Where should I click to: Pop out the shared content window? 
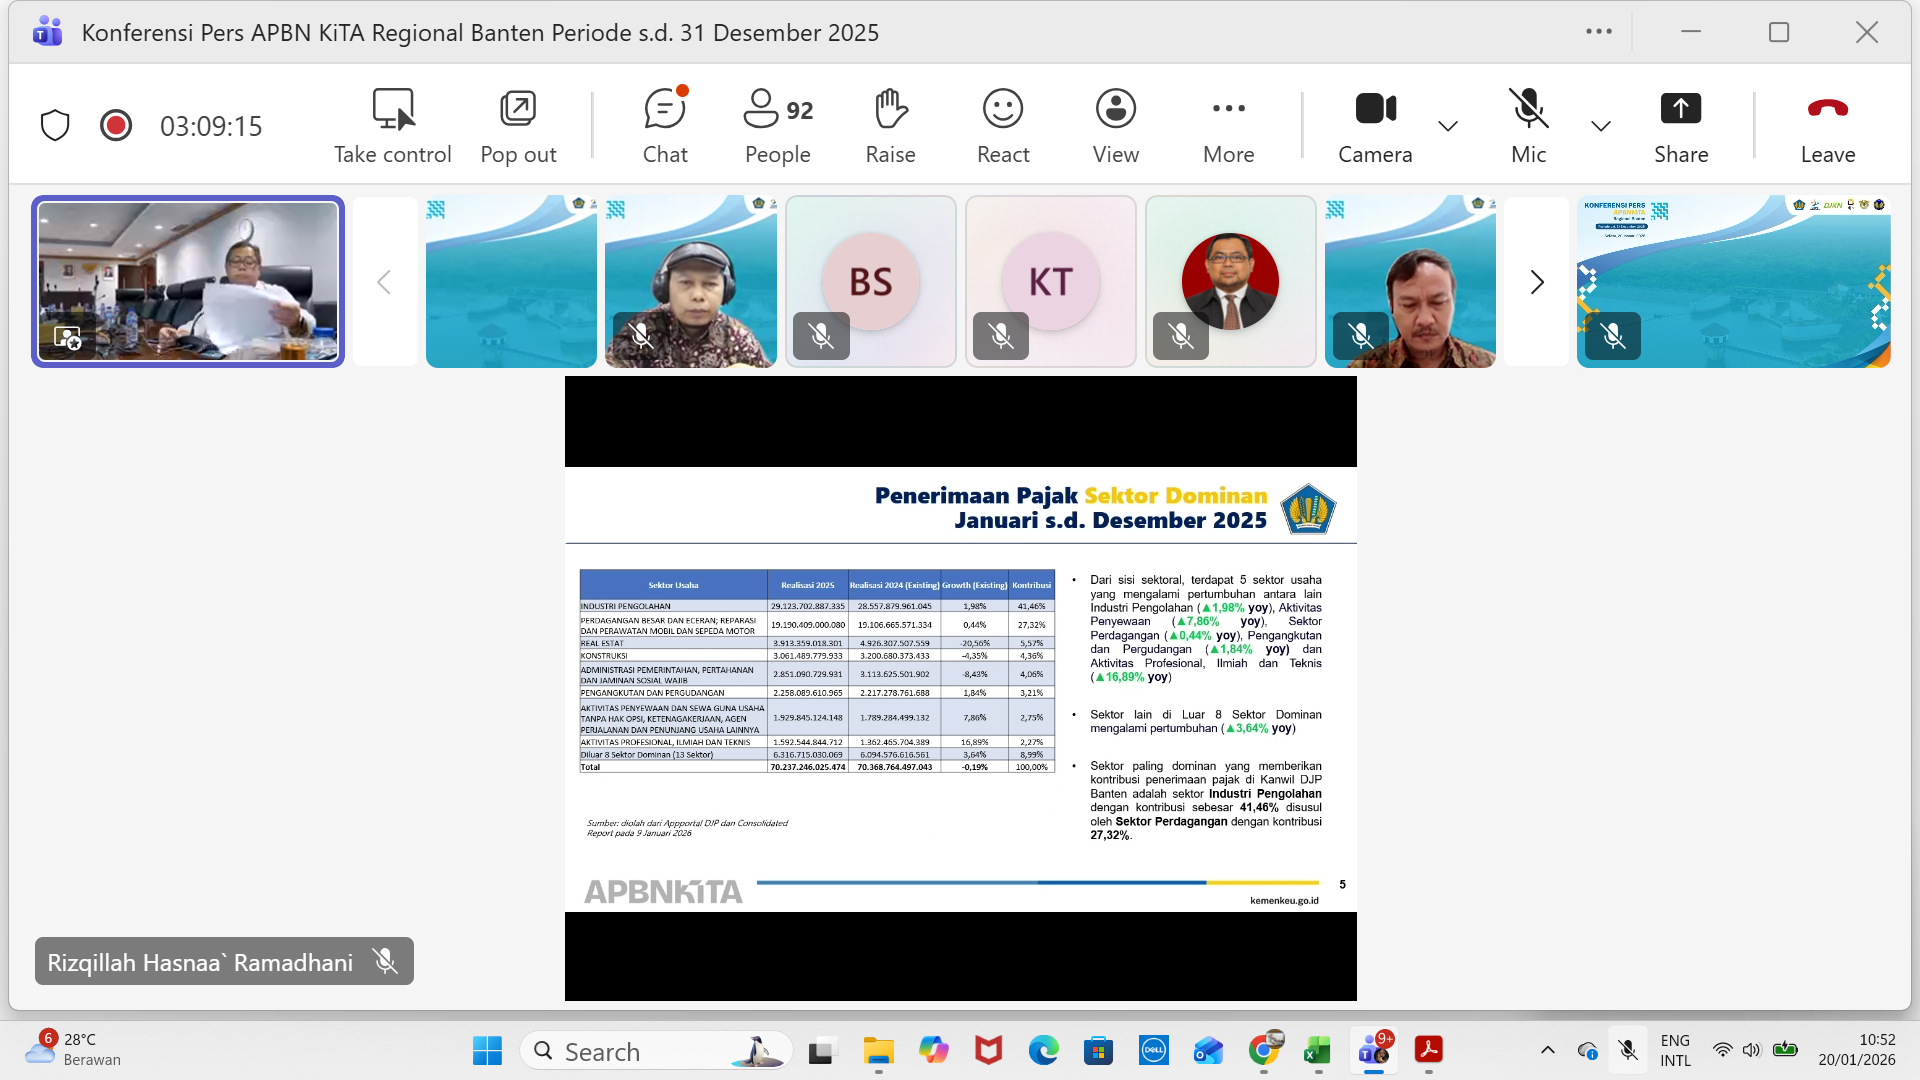[518, 126]
